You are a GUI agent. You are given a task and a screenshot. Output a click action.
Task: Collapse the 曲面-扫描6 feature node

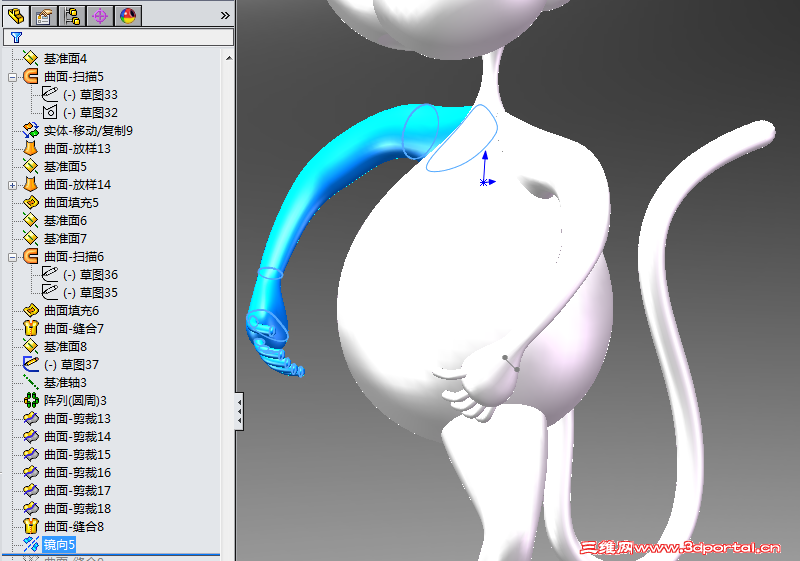click(x=12, y=258)
